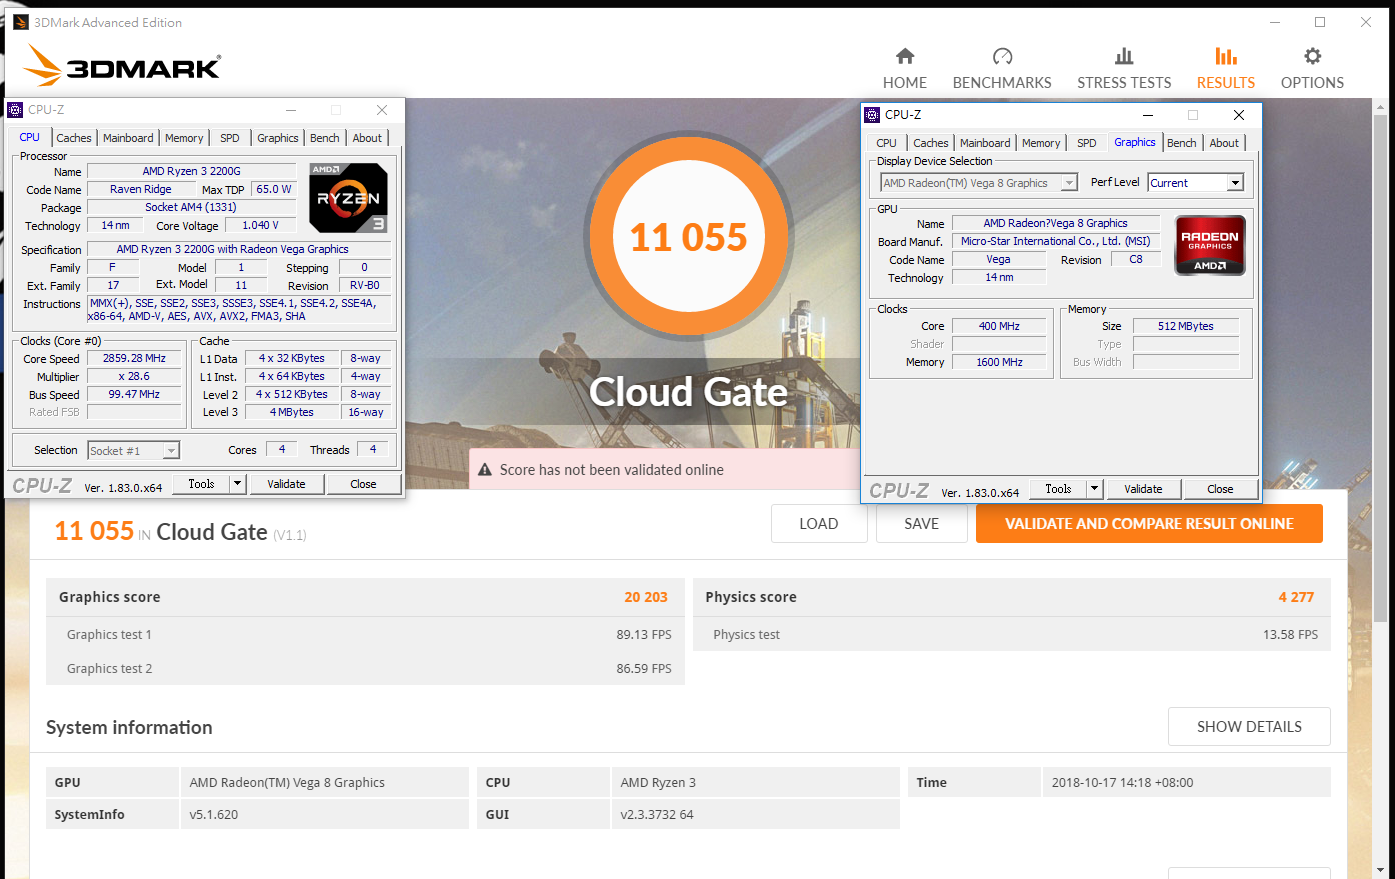The height and width of the screenshot is (879, 1395).
Task: Click the 11 055 score circle
Action: [x=688, y=237]
